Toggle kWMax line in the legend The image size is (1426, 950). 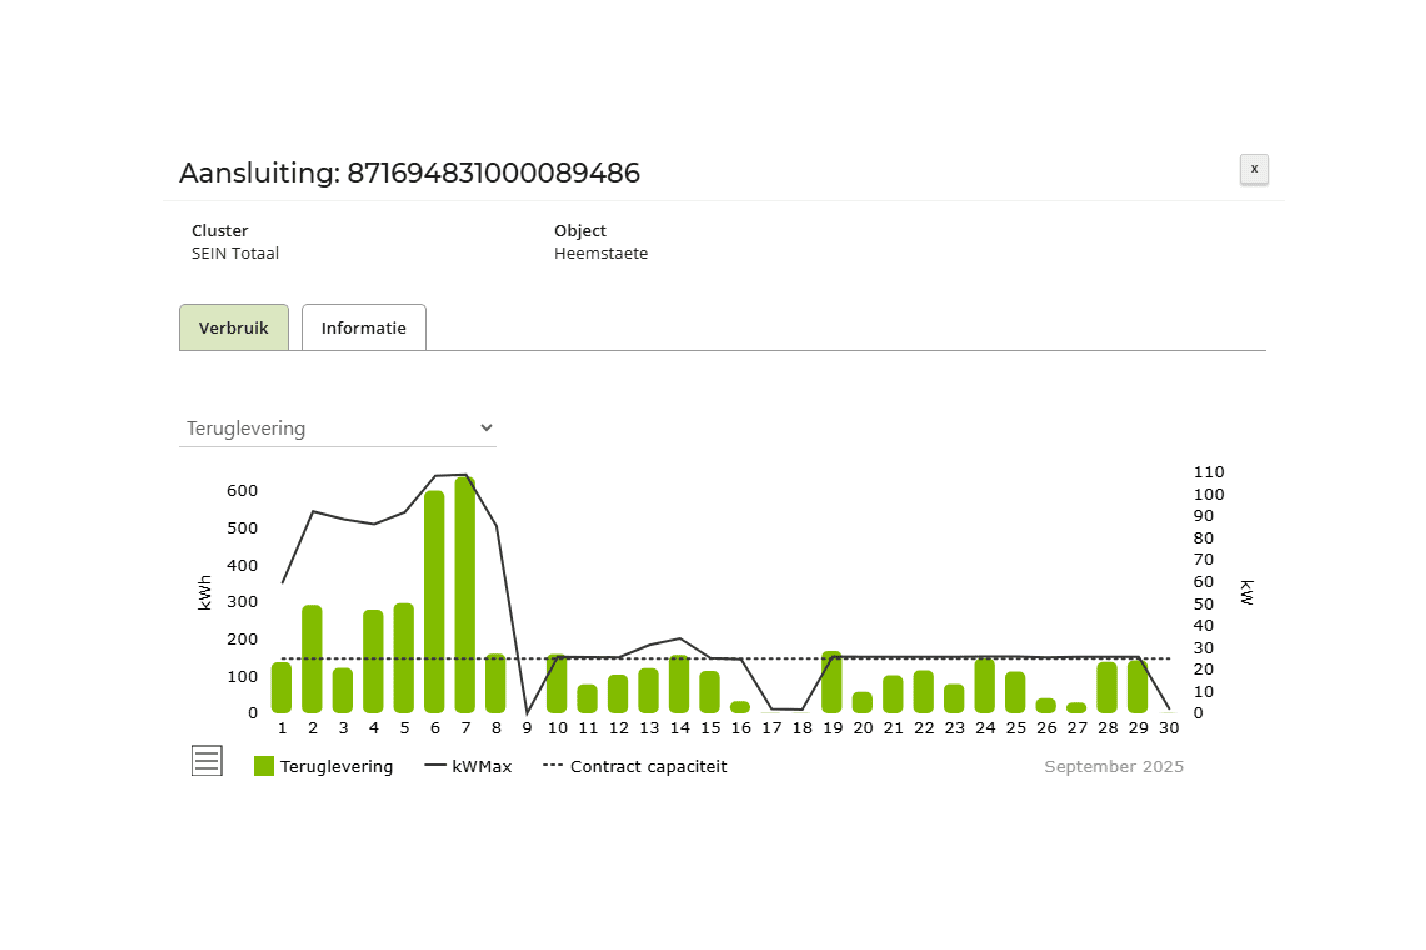(481, 767)
